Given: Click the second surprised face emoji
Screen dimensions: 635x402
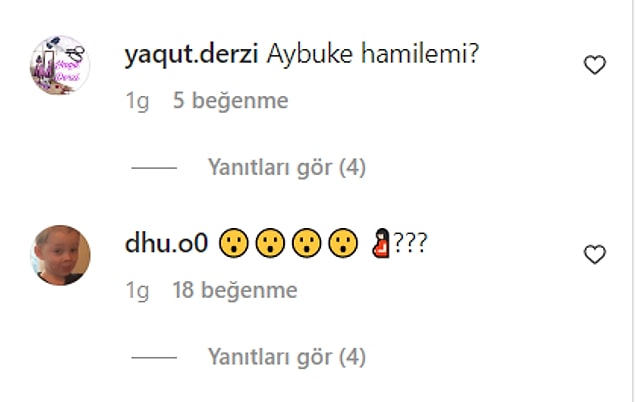Looking at the screenshot, I should point(270,243).
